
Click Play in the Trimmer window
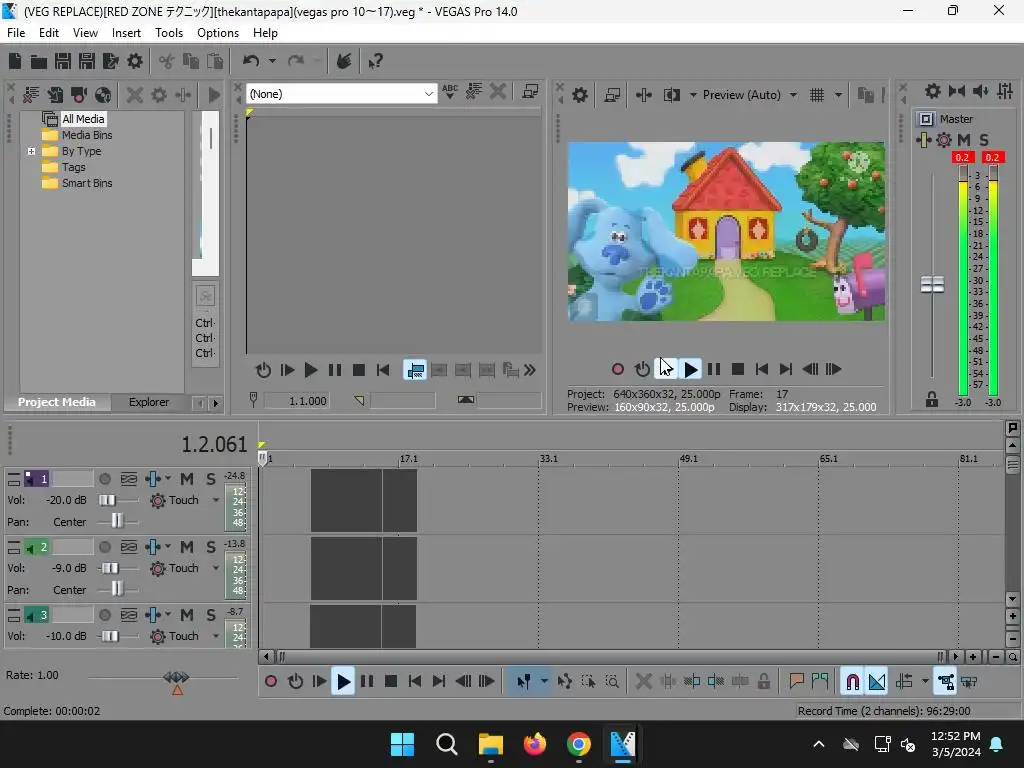[311, 370]
